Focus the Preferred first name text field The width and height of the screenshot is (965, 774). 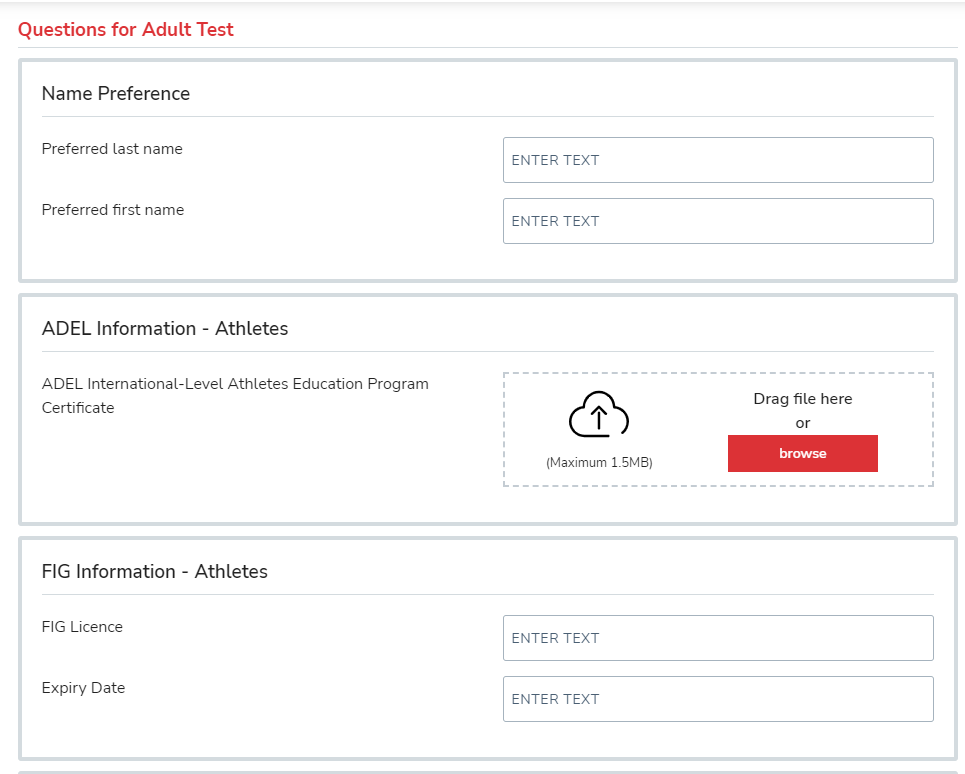717,221
